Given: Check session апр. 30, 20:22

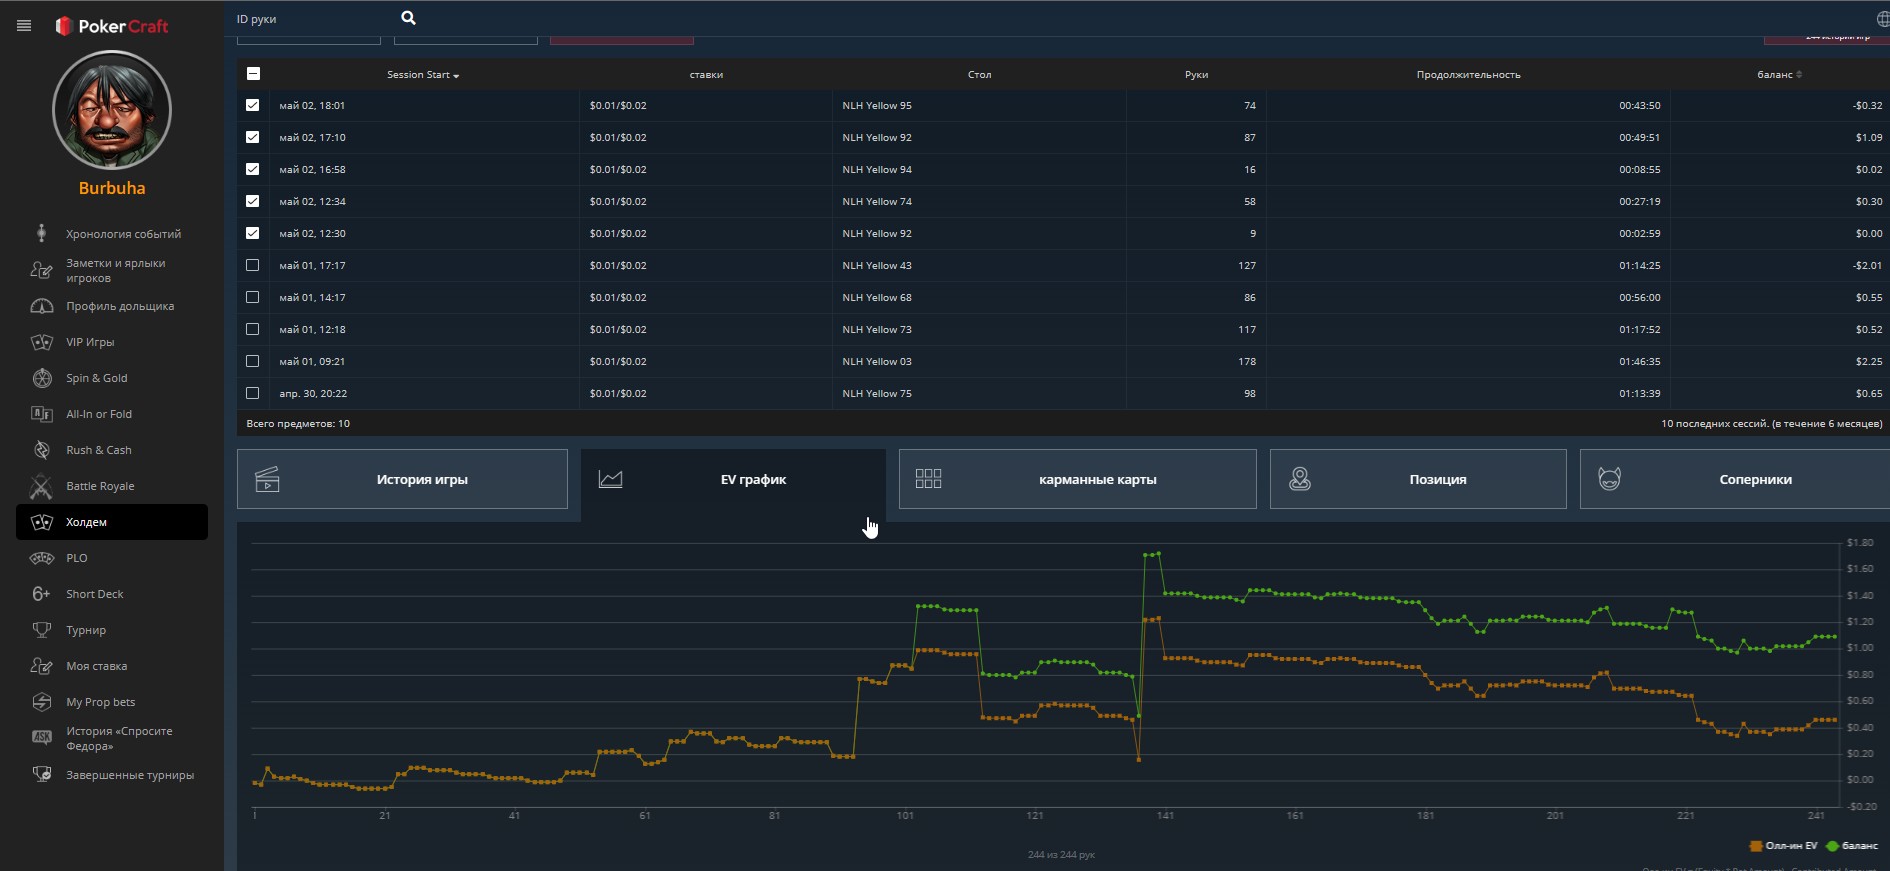Looking at the screenshot, I should tap(253, 393).
